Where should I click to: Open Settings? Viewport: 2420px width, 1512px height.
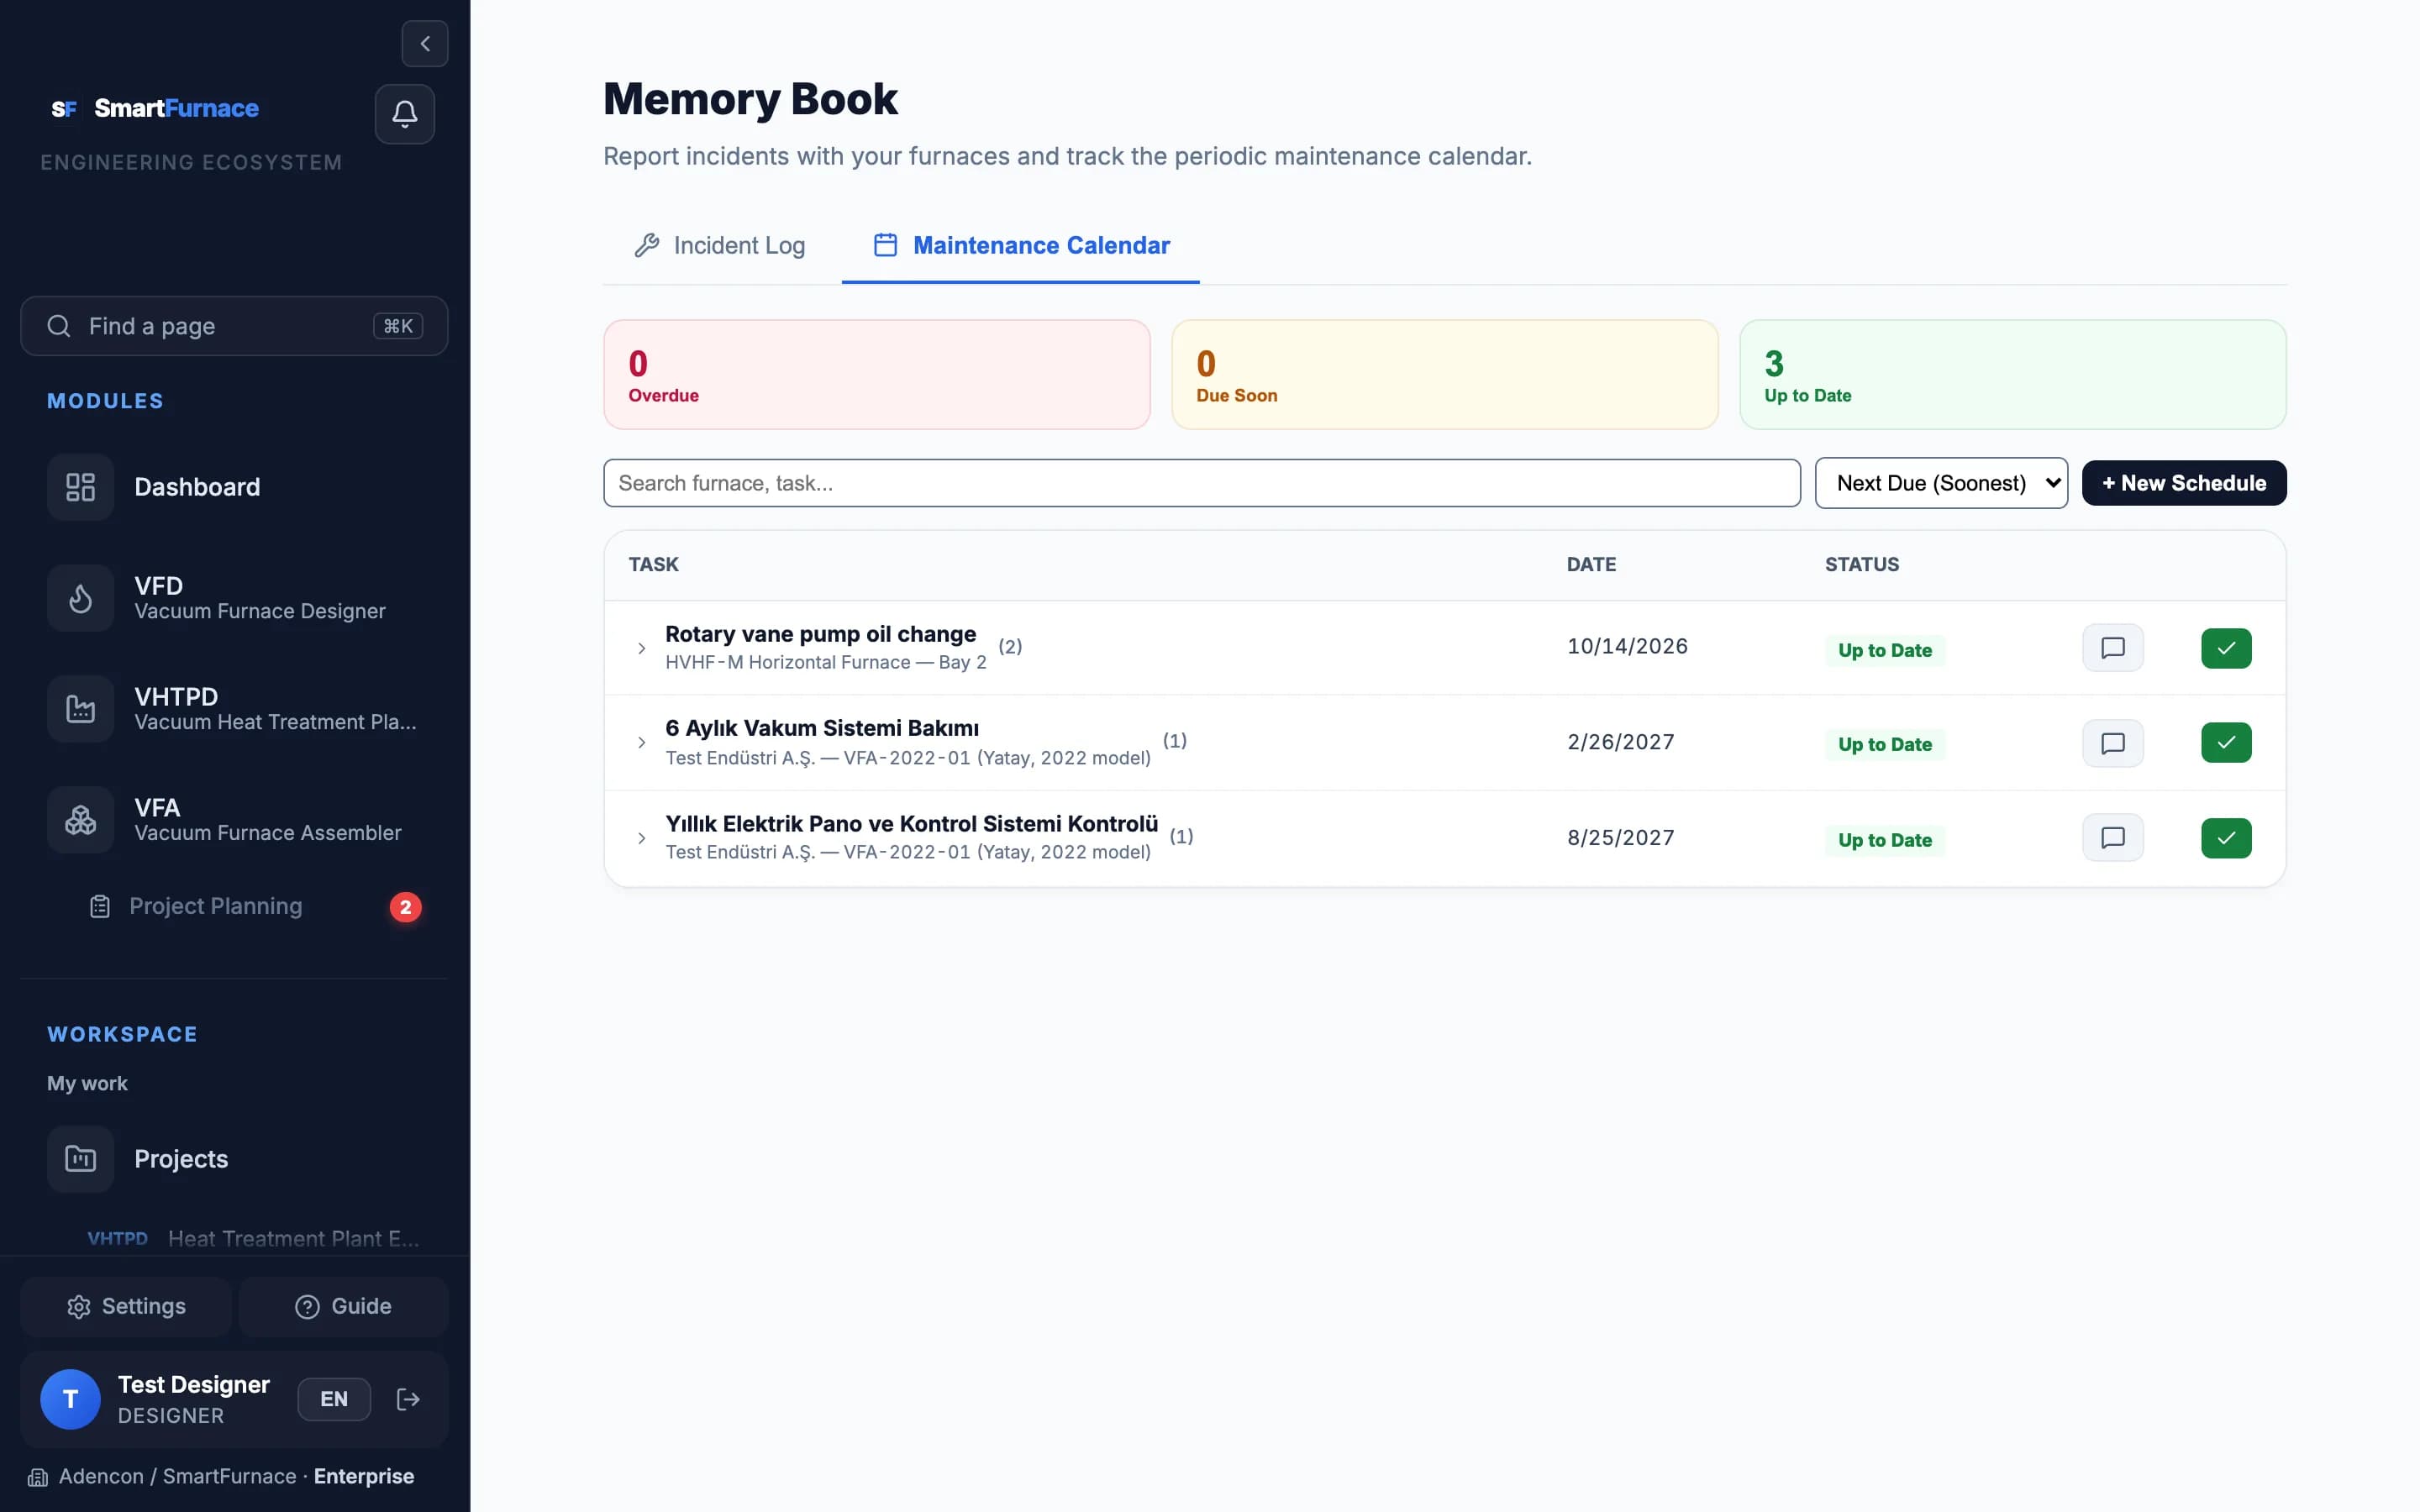pos(126,1306)
